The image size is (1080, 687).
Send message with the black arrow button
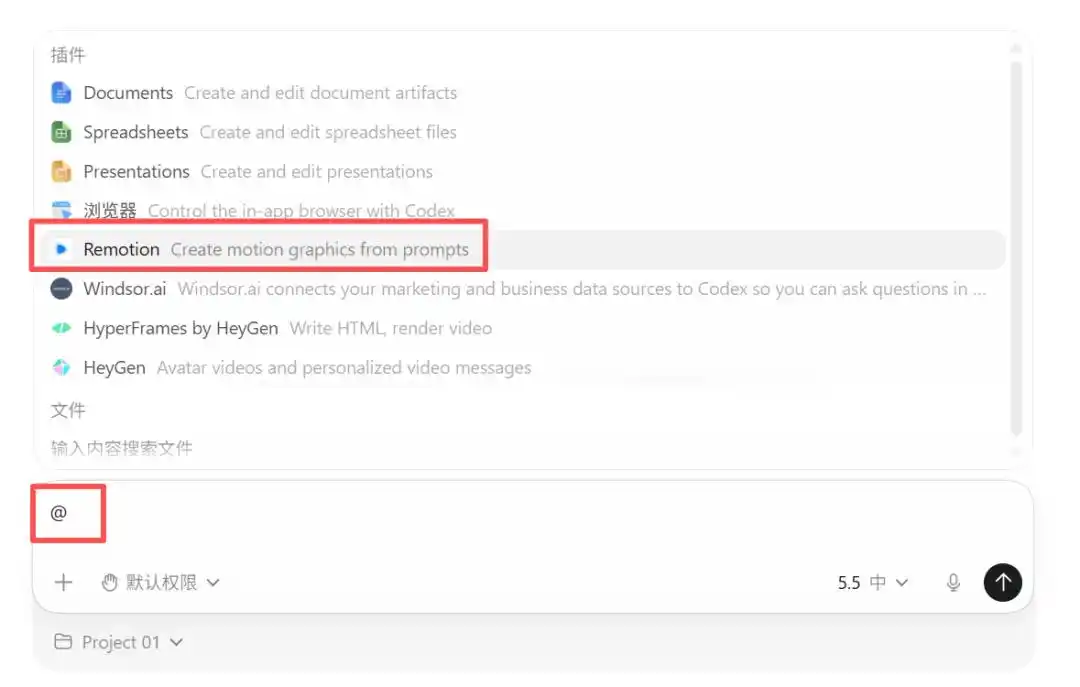[x=1003, y=582]
